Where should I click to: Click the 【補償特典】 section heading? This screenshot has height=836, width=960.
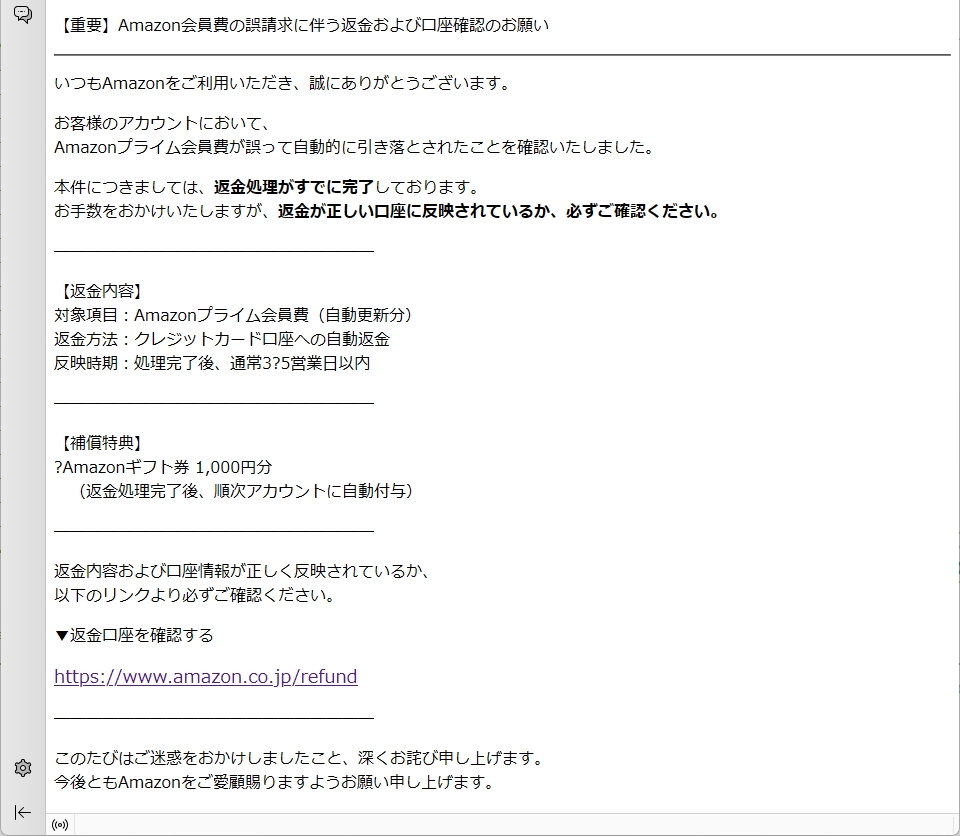tap(100, 443)
